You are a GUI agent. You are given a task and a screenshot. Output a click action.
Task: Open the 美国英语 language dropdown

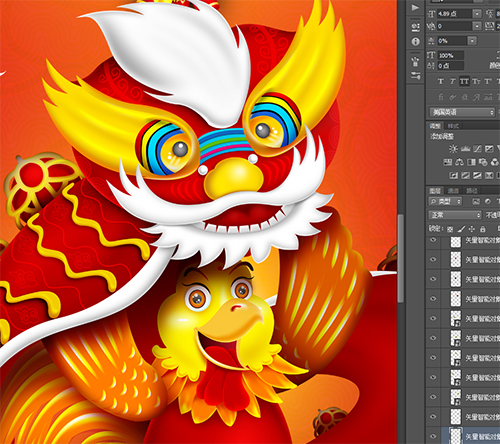coord(462,112)
